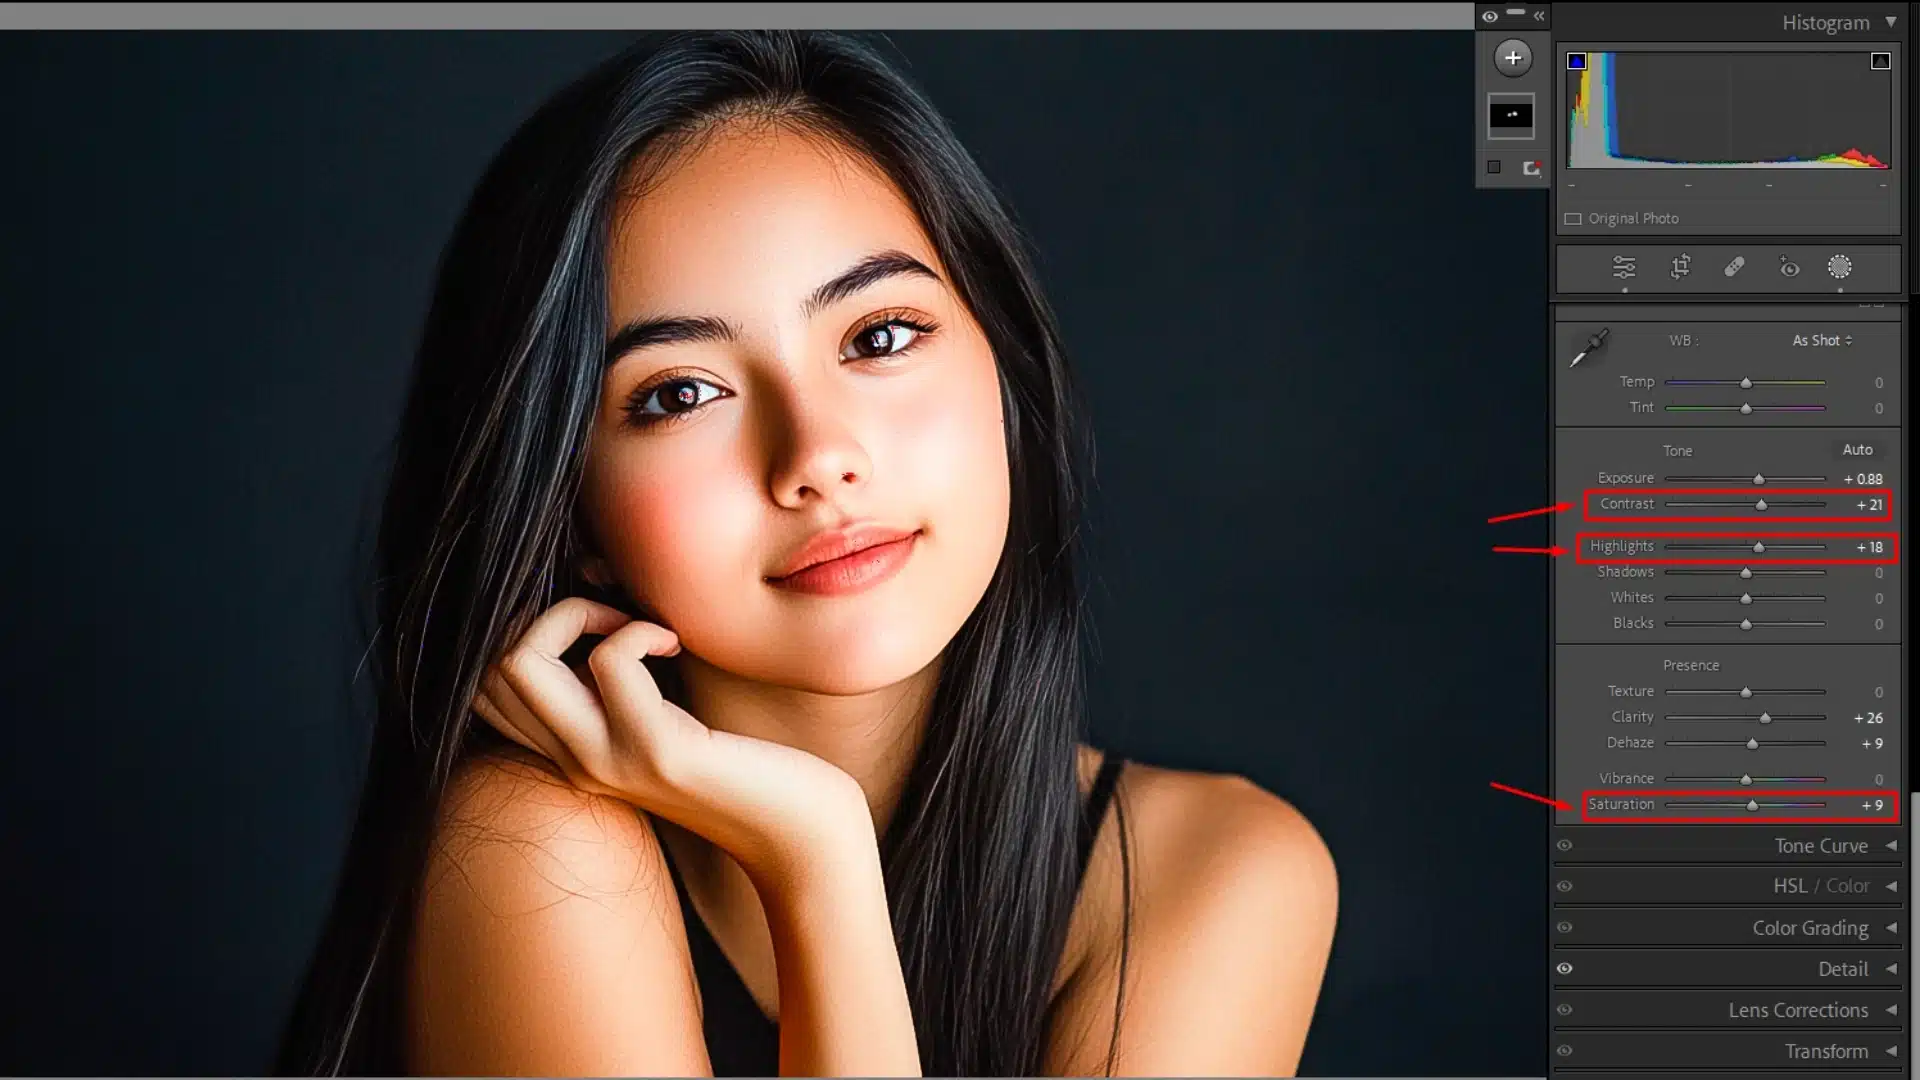Open the Lens Corrections panel
Image resolution: width=1920 pixels, height=1080 pixels.
[1799, 1010]
